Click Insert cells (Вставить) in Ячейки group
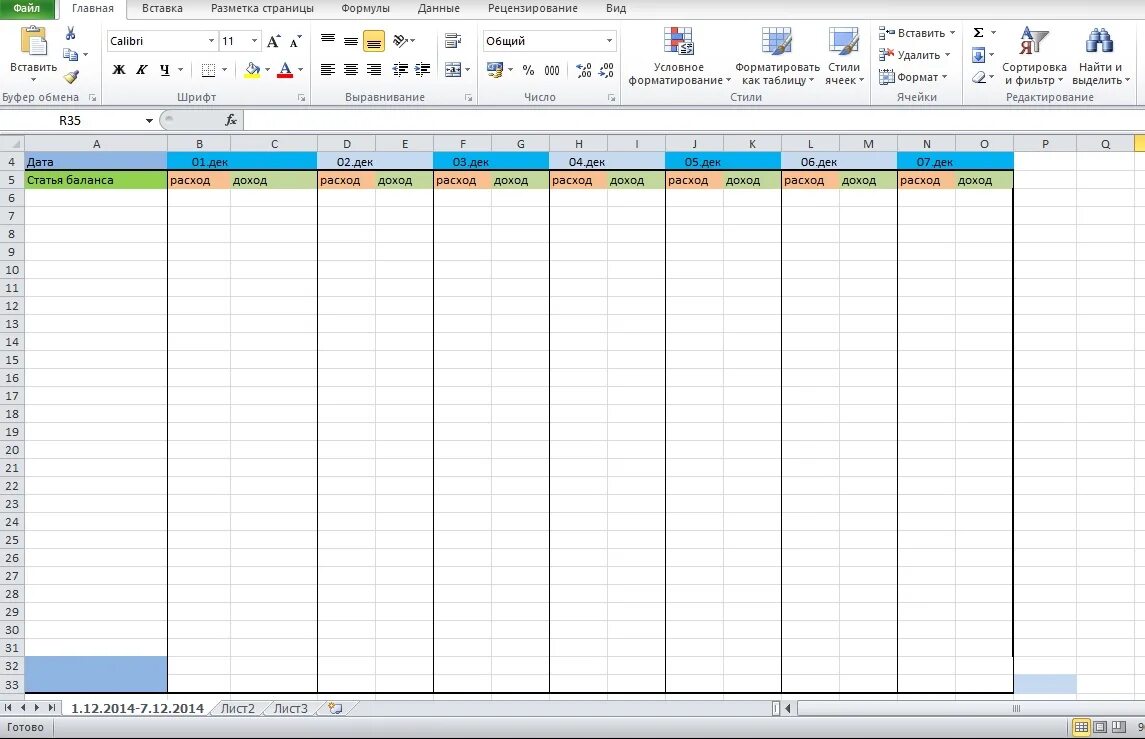1145x739 pixels. 917,33
